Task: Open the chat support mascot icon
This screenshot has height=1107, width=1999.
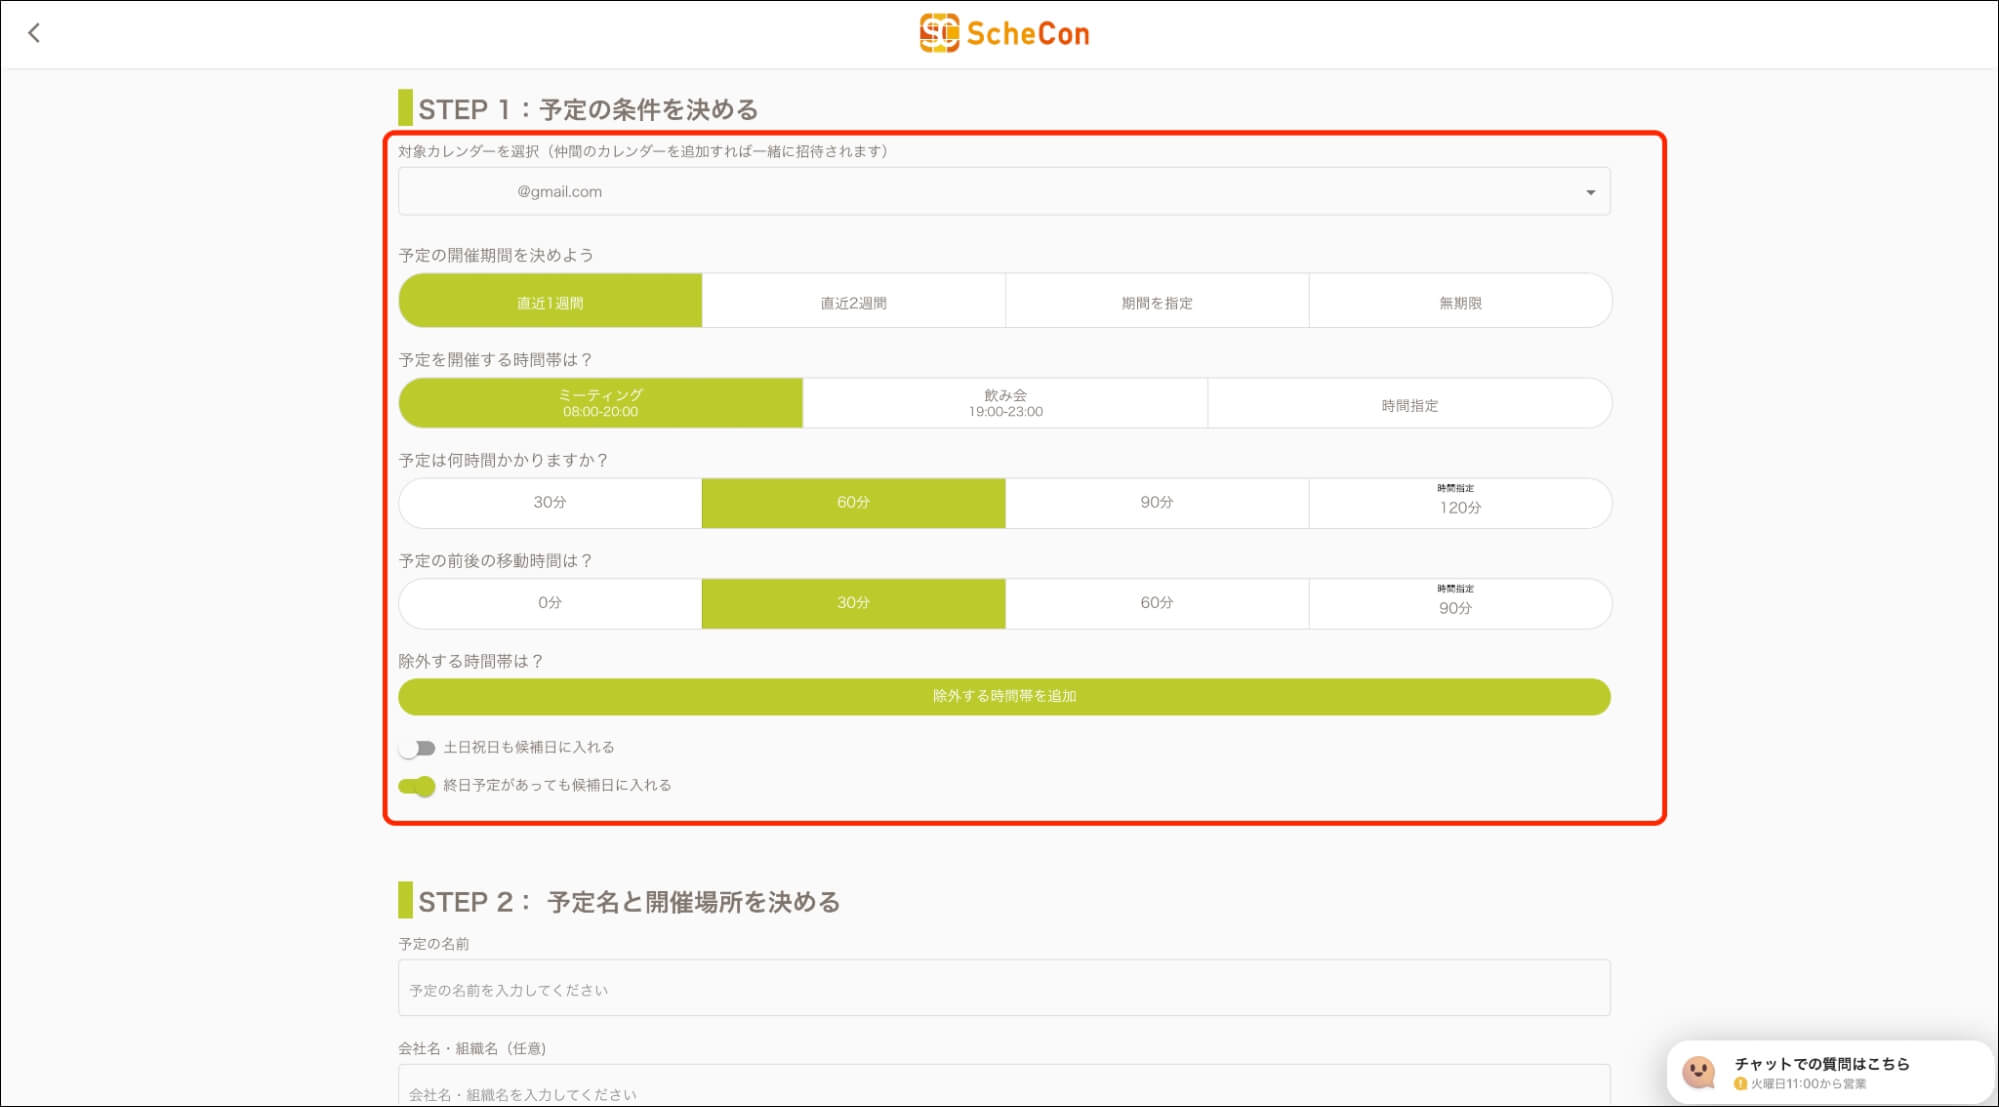Action: click(x=1699, y=1072)
